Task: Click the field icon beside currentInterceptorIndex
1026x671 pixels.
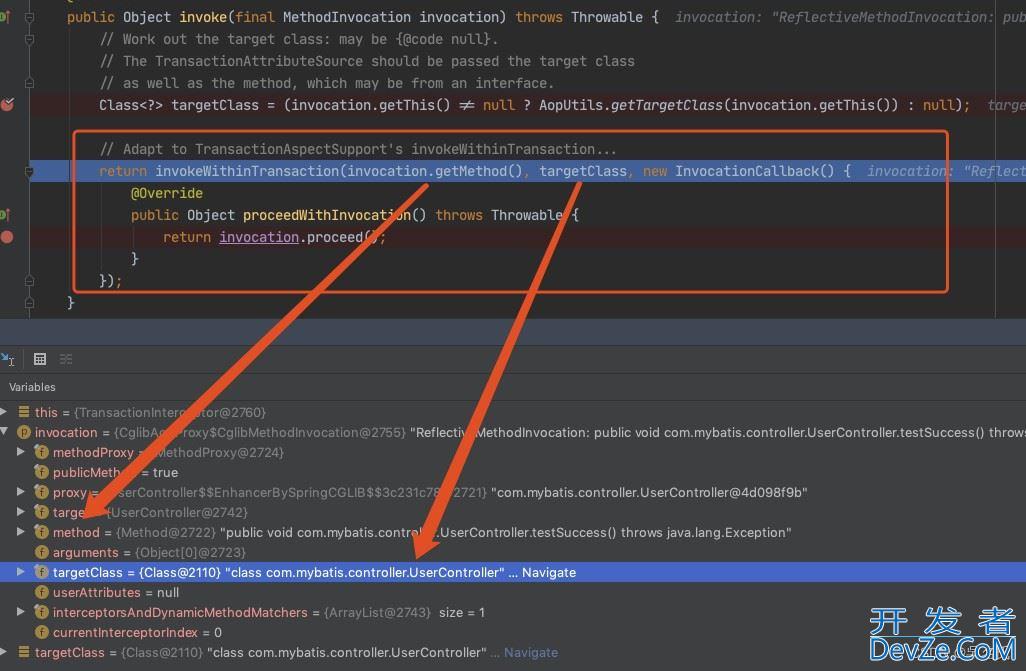Action: (41, 632)
